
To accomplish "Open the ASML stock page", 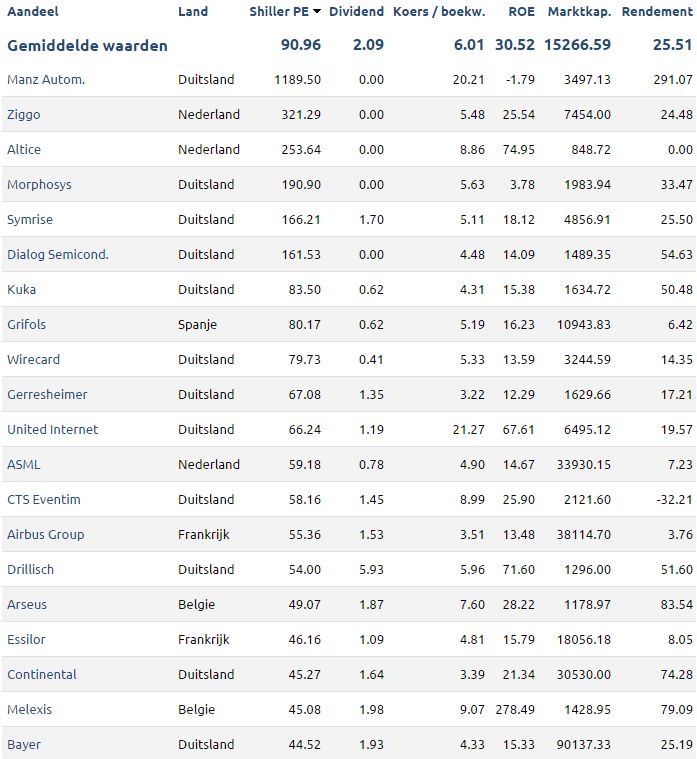I will point(24,464).
